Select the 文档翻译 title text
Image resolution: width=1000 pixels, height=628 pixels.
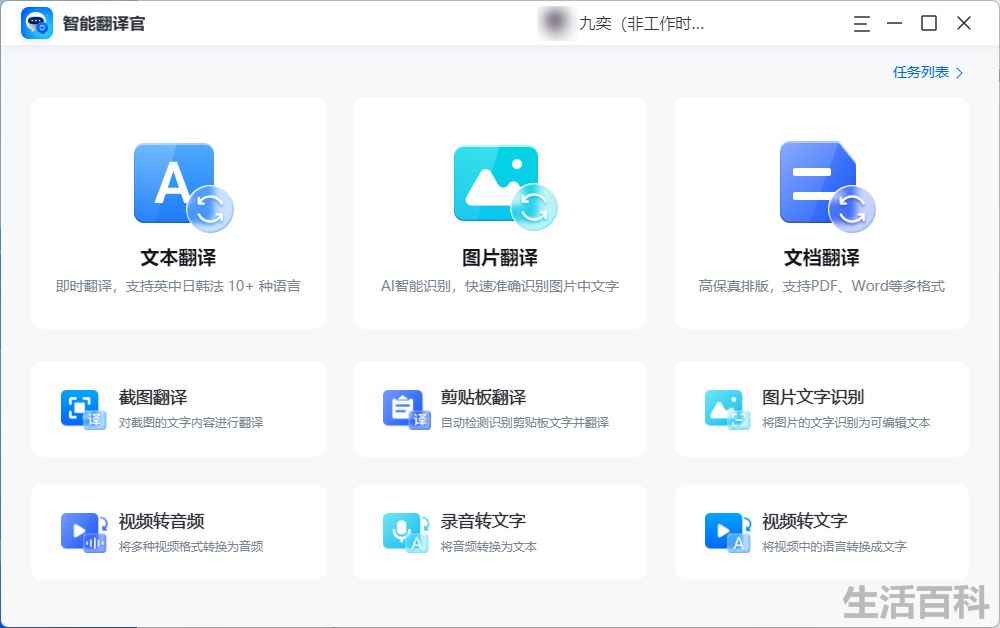point(821,258)
